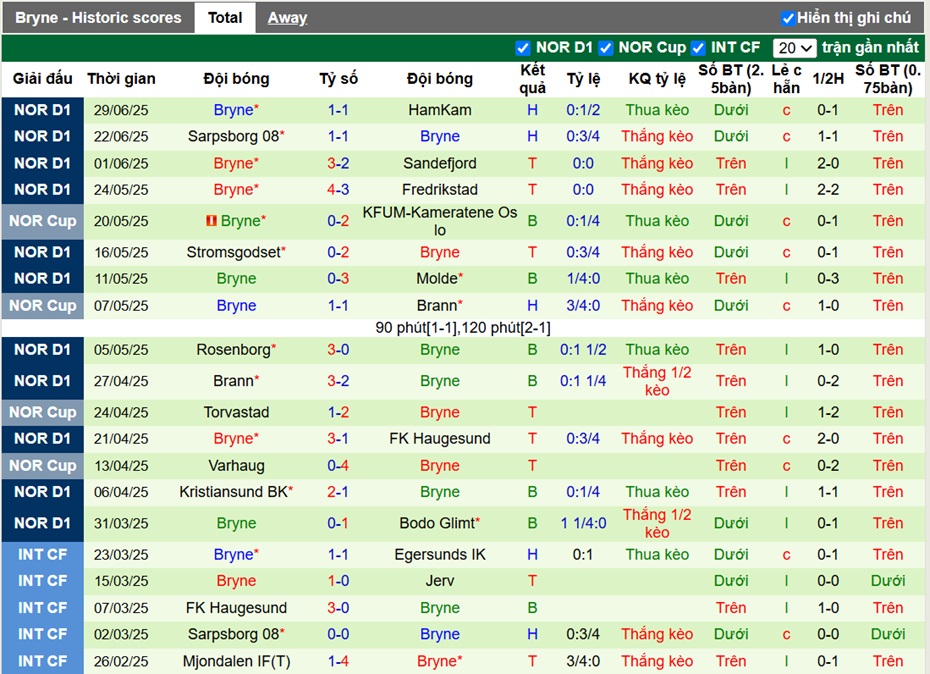
Task: Click the Kết quả column header
Action: tap(532, 79)
